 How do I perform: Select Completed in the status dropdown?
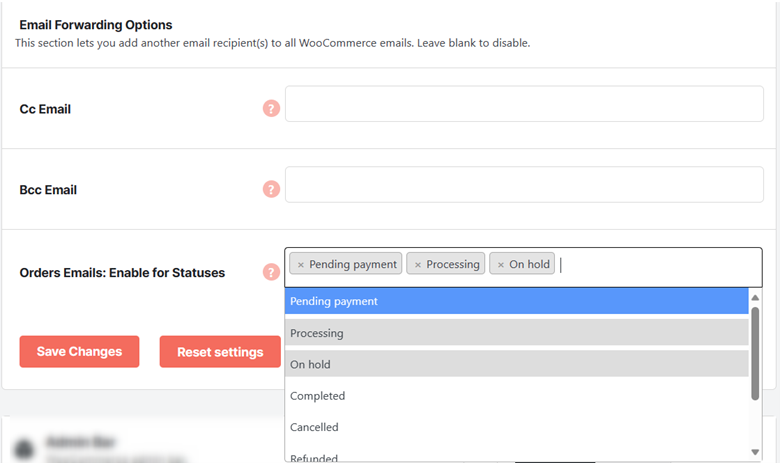pyautogui.click(x=516, y=396)
